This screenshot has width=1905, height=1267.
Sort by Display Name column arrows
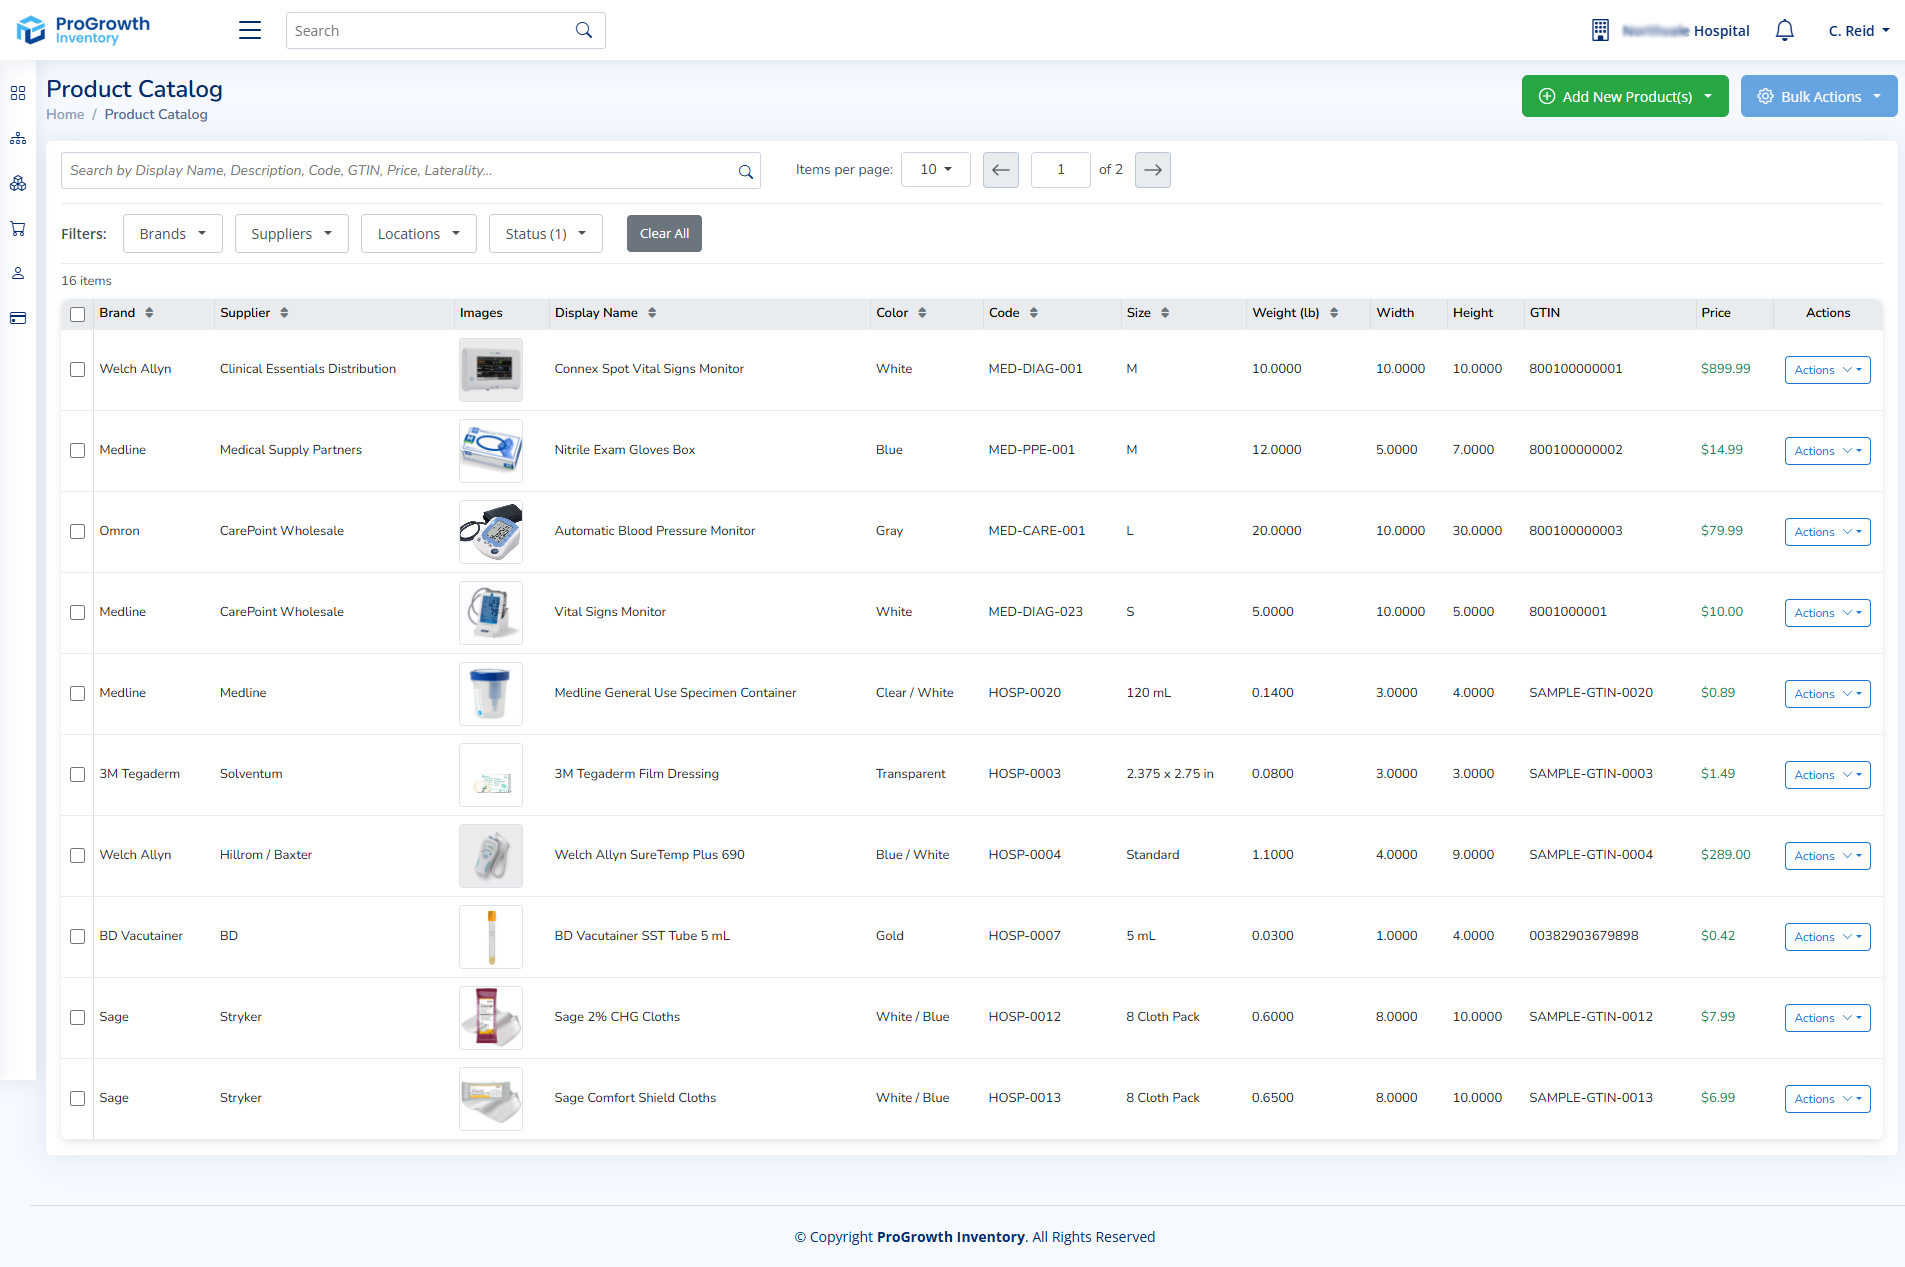[652, 313]
